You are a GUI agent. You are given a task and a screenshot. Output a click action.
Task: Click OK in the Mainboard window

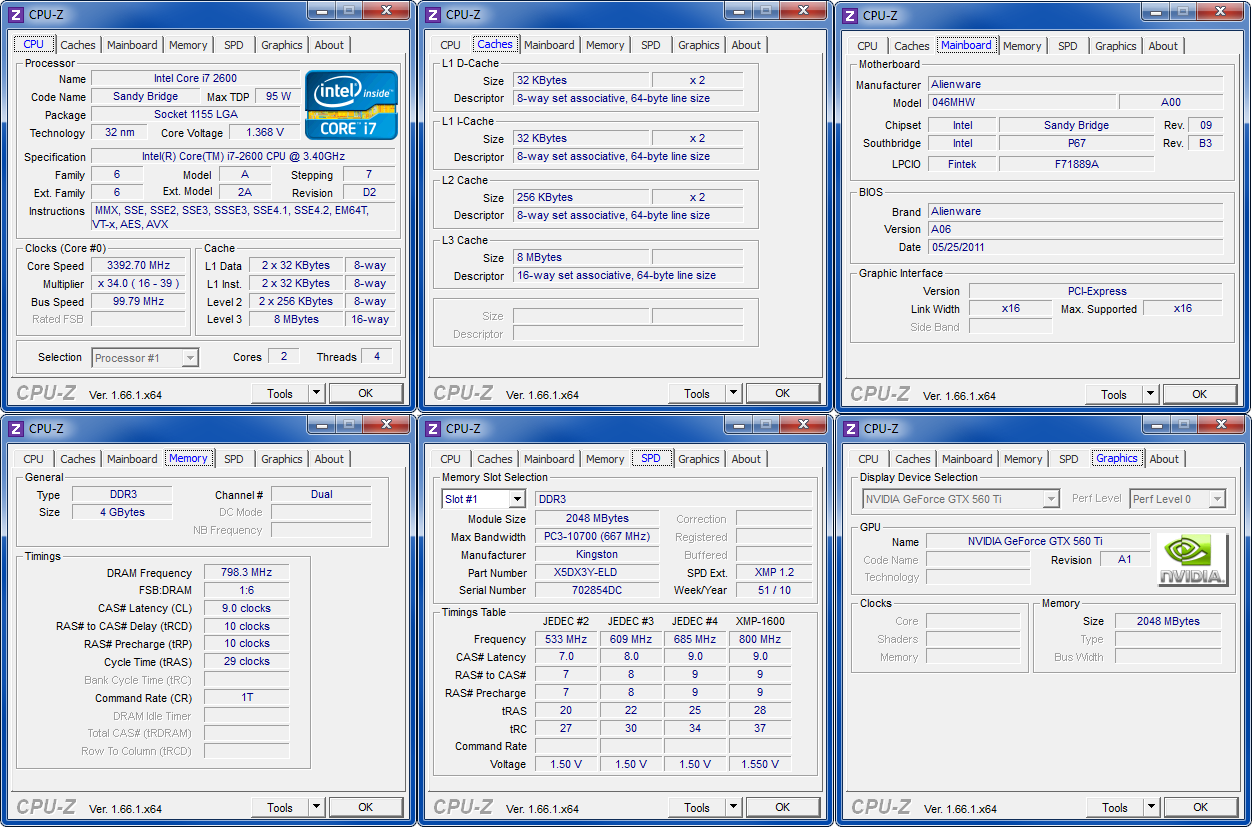click(1200, 395)
